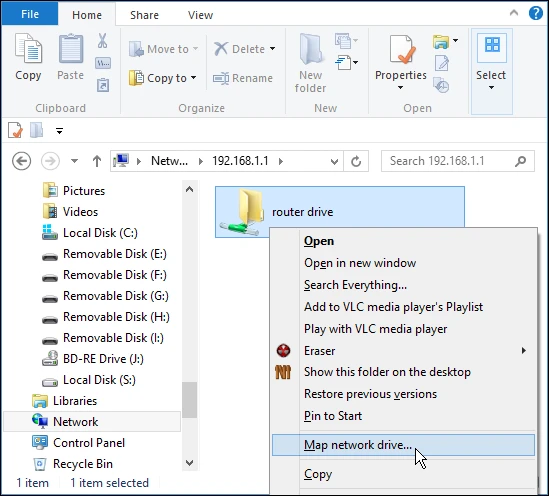Choose bold Open in context menu
This screenshot has height=496, width=549.
point(403,241)
